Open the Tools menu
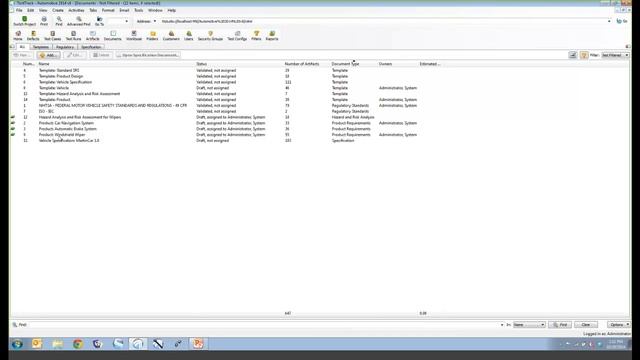Viewport: 640px width, 360px height. [139, 10]
